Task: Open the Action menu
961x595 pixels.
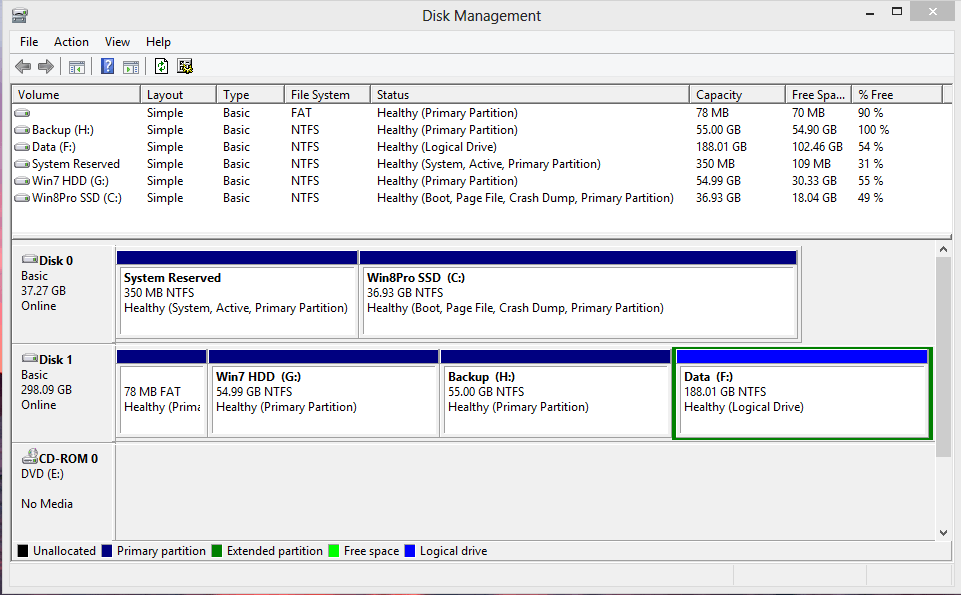Action: click(x=71, y=42)
